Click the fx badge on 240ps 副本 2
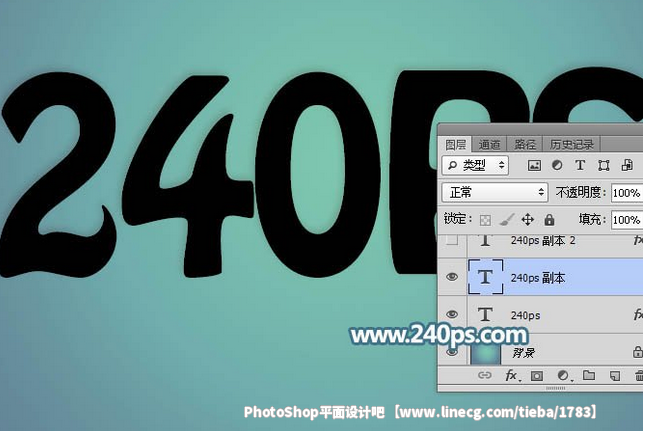This screenshot has height=431, width=652. 638,240
